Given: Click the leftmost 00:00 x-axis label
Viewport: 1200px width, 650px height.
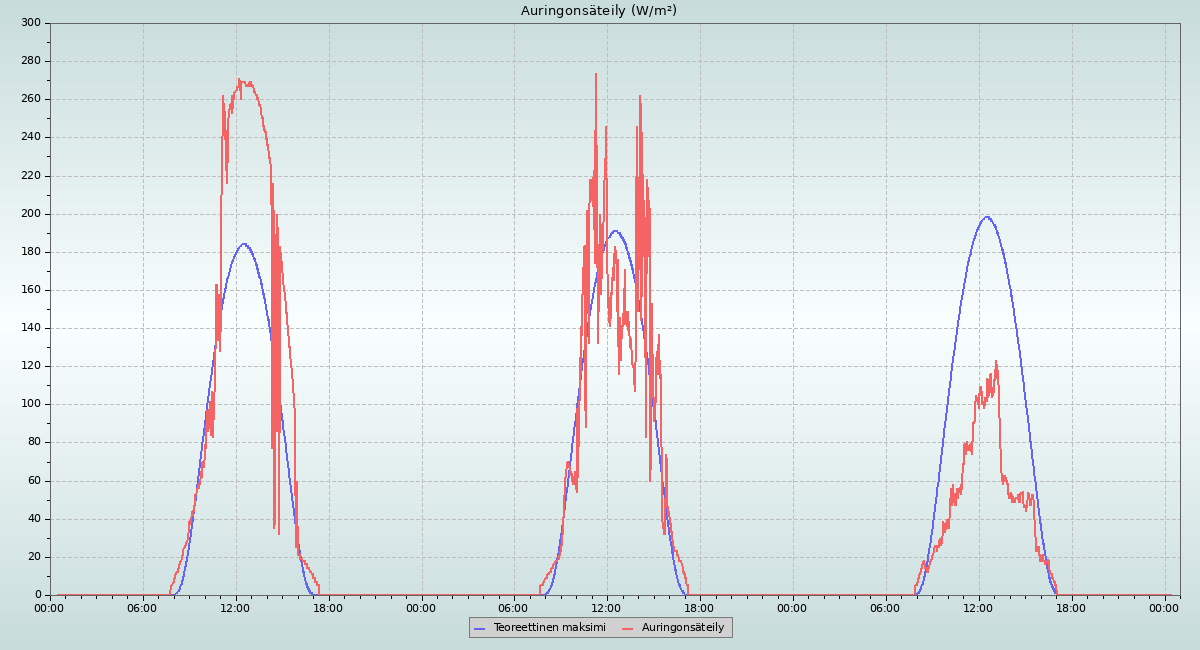Looking at the screenshot, I should [x=50, y=608].
